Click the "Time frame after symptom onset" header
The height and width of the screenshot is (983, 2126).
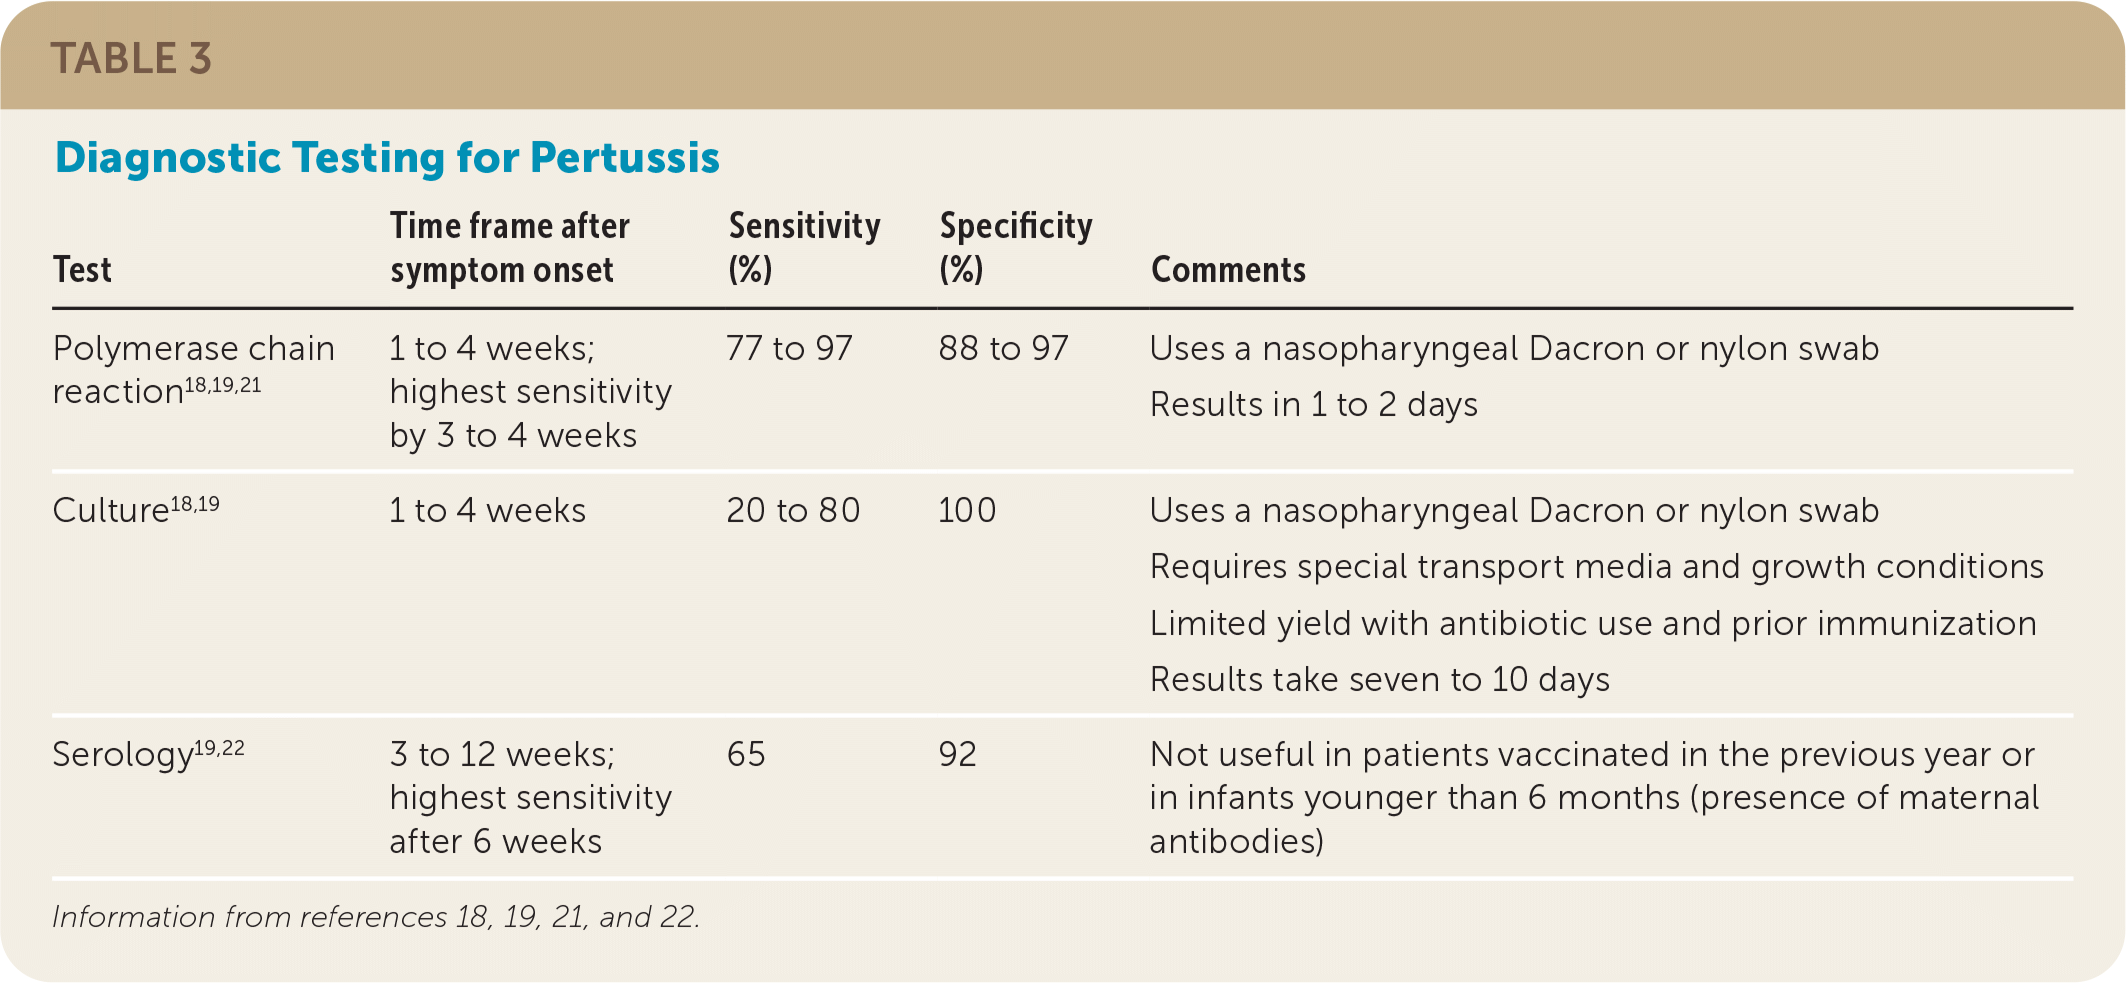[509, 248]
